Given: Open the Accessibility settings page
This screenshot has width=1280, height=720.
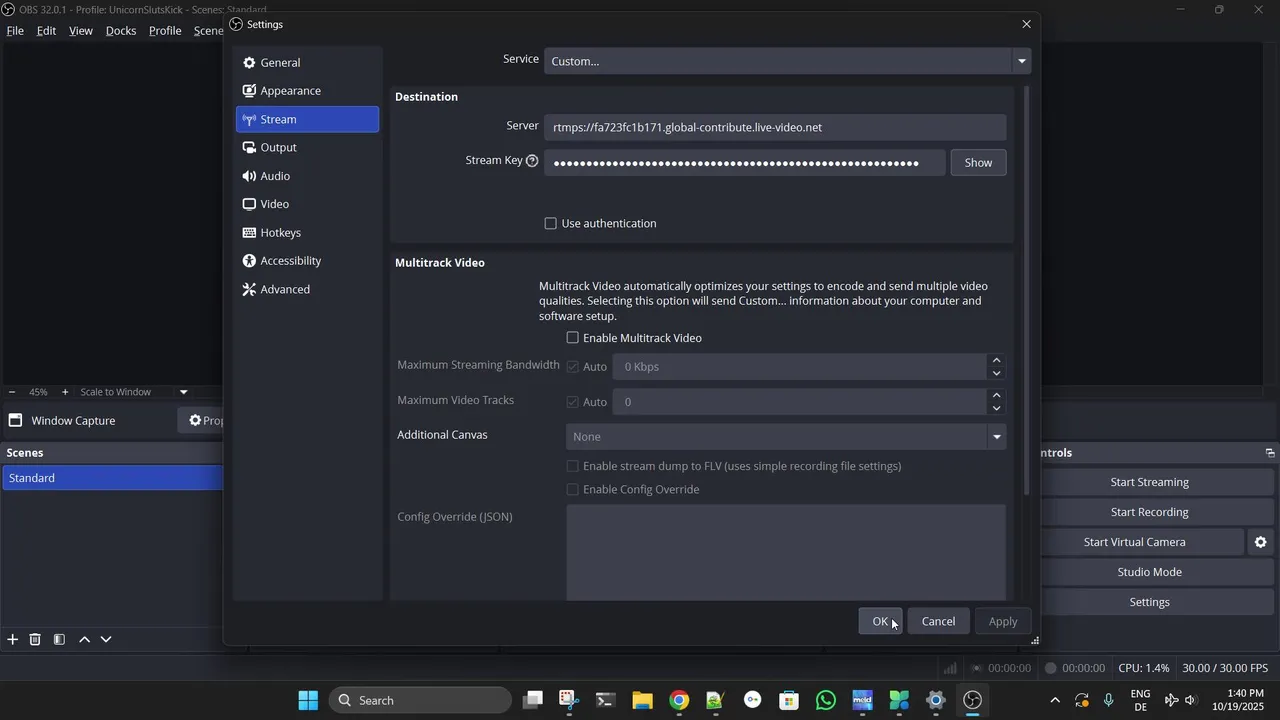Looking at the screenshot, I should [308, 261].
